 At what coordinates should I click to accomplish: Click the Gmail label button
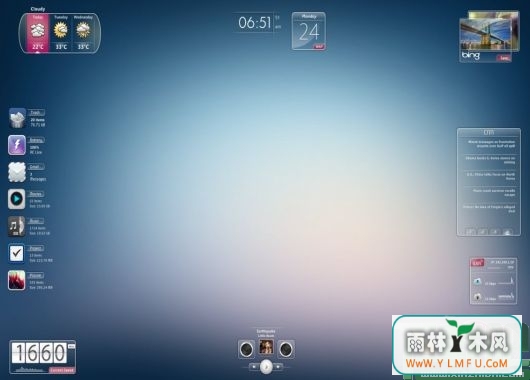[37, 167]
